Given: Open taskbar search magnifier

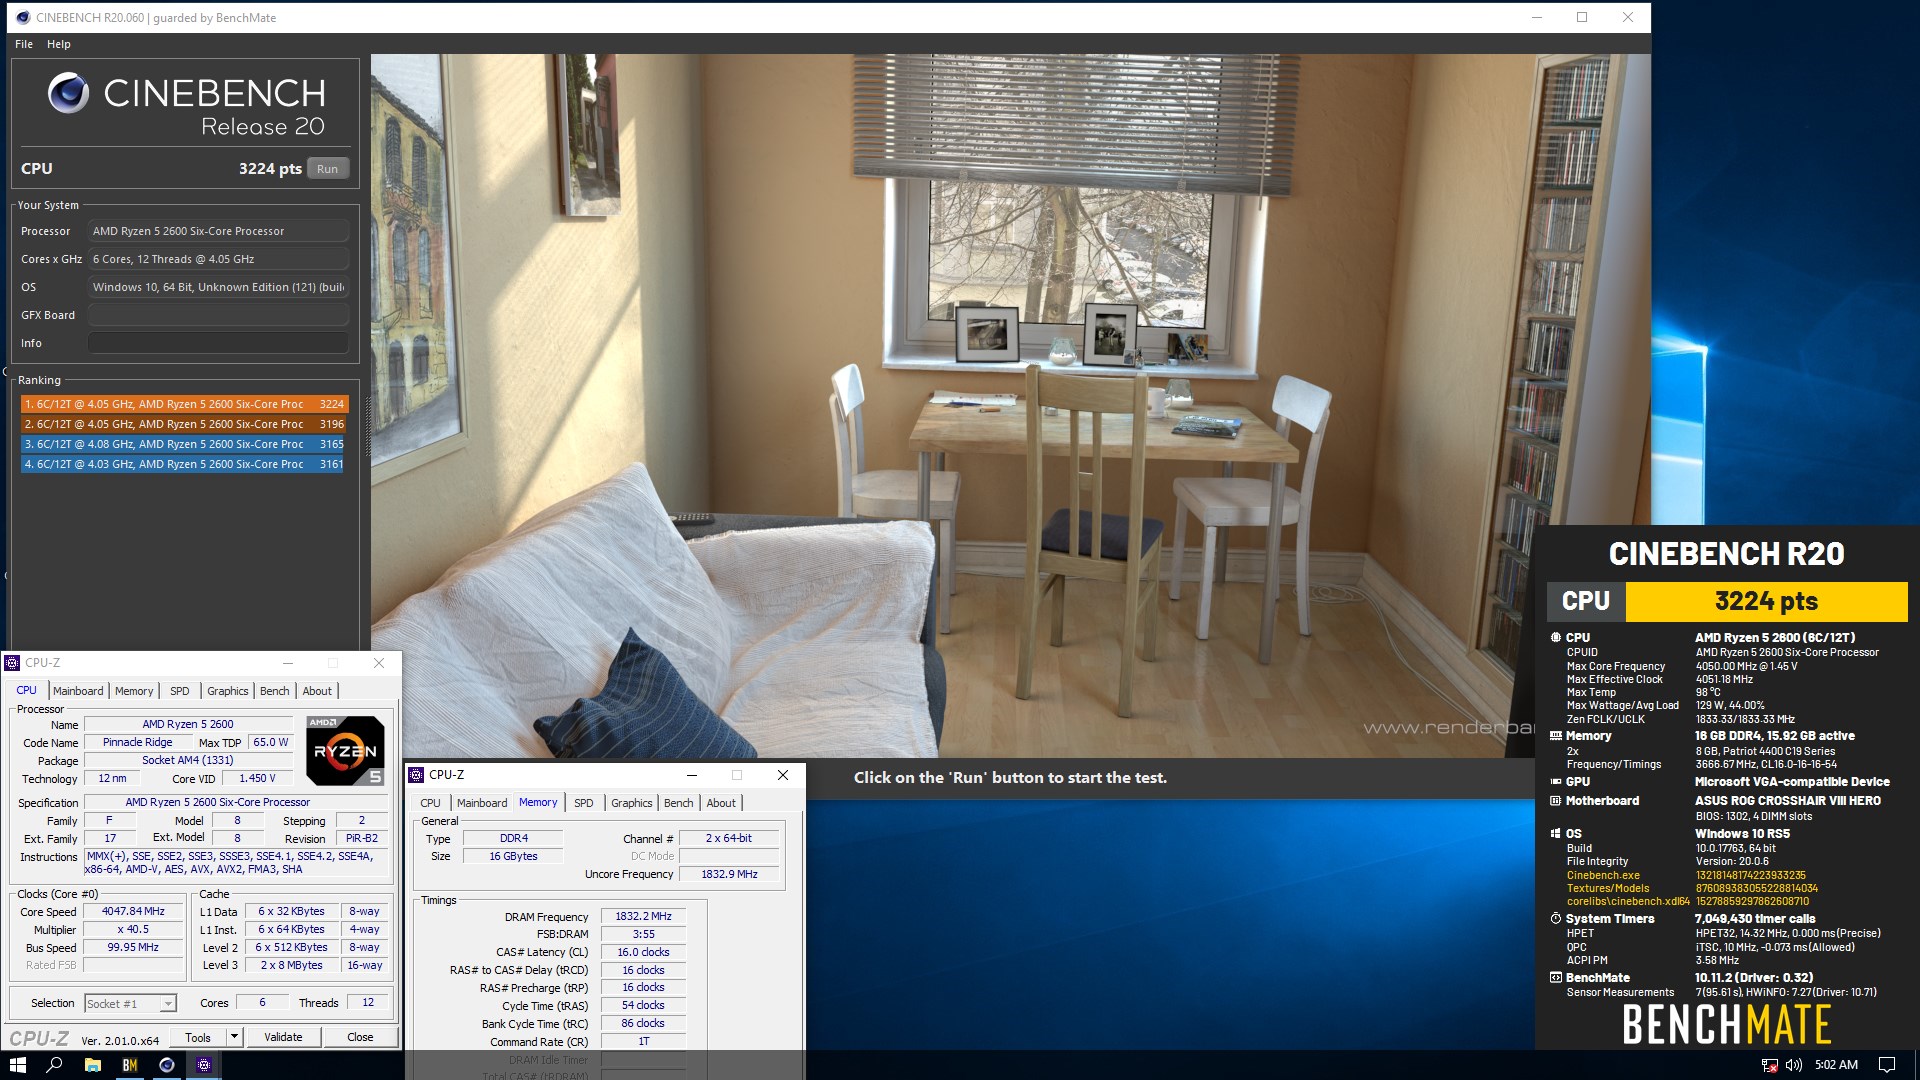Looking at the screenshot, I should pyautogui.click(x=55, y=1065).
